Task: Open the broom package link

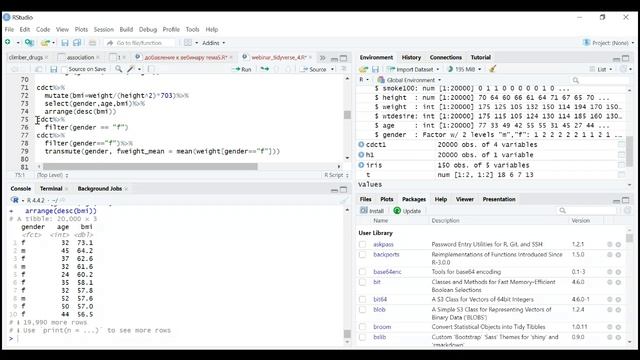Action: (382, 327)
